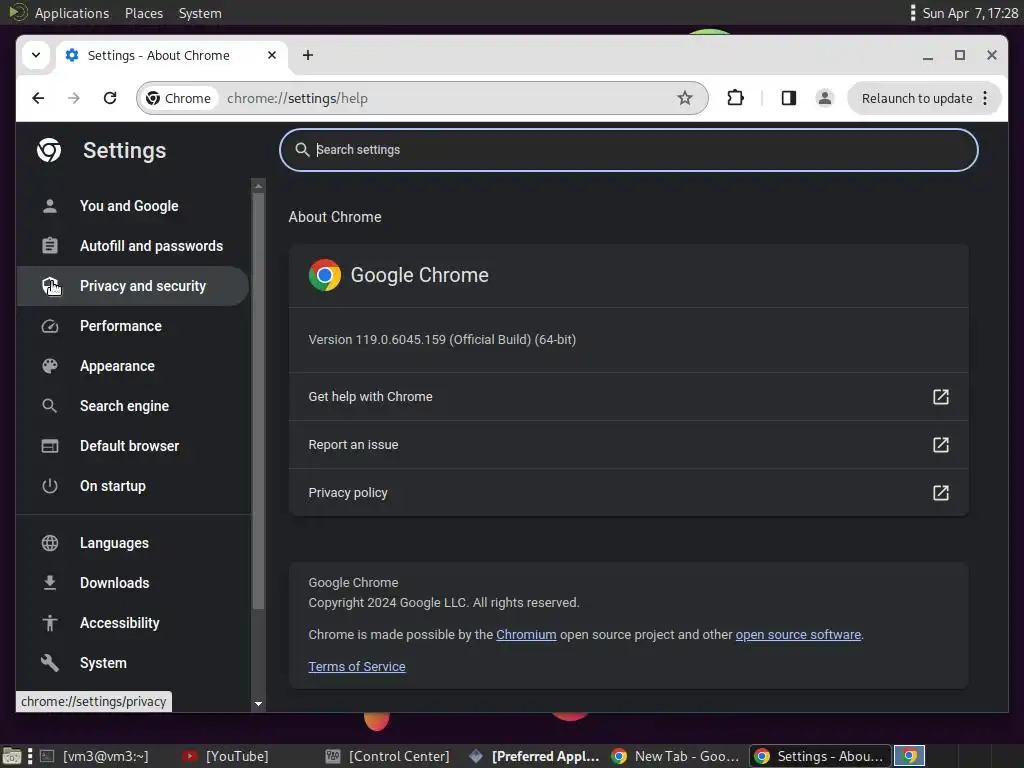Open the Chromium link
This screenshot has width=1024, height=768.
coord(526,635)
